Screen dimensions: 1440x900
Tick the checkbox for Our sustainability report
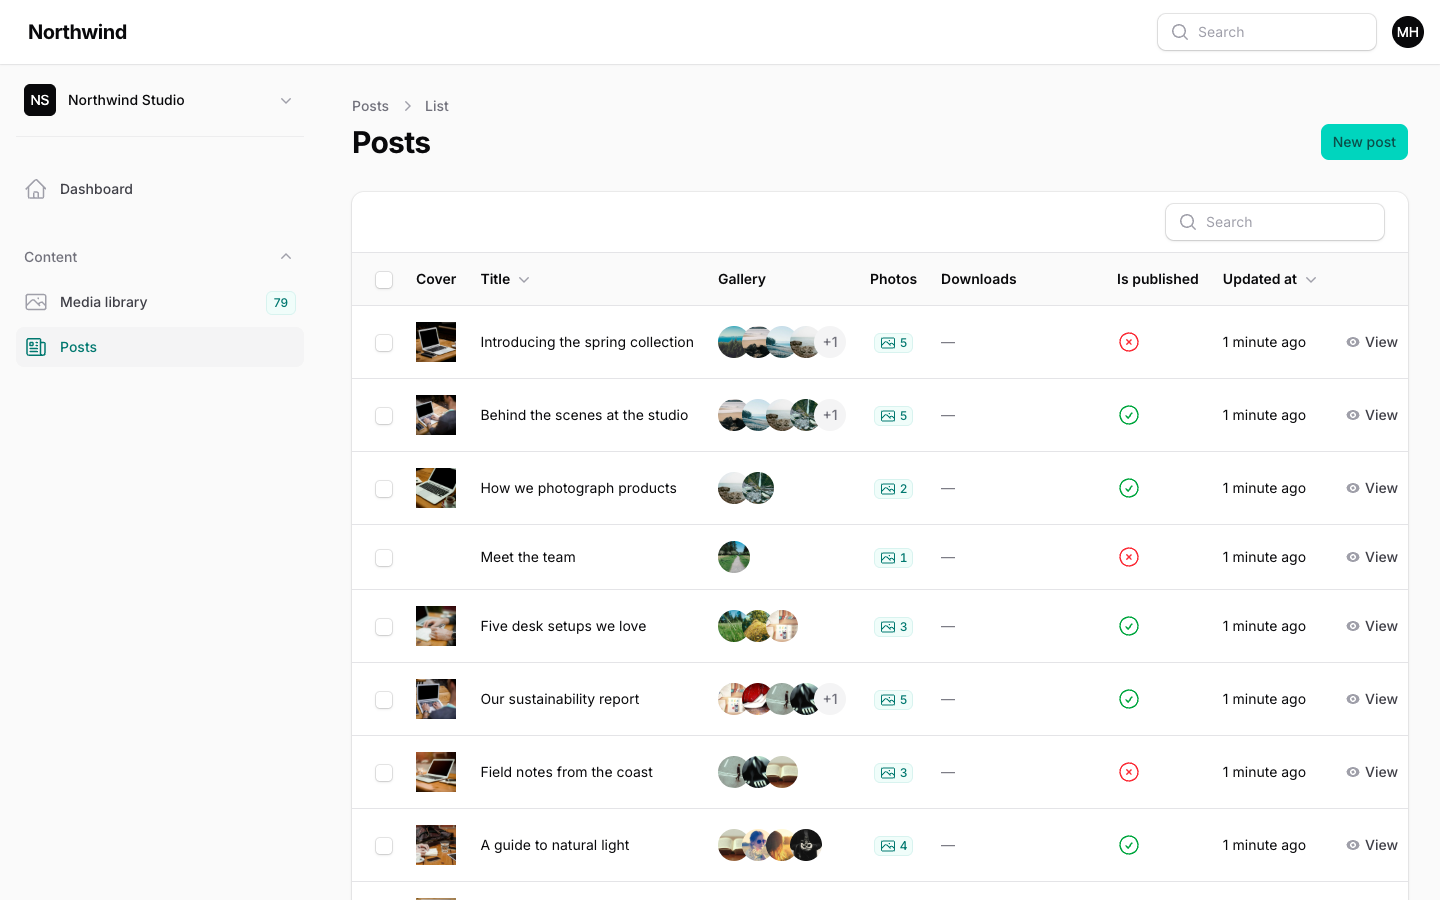click(384, 700)
